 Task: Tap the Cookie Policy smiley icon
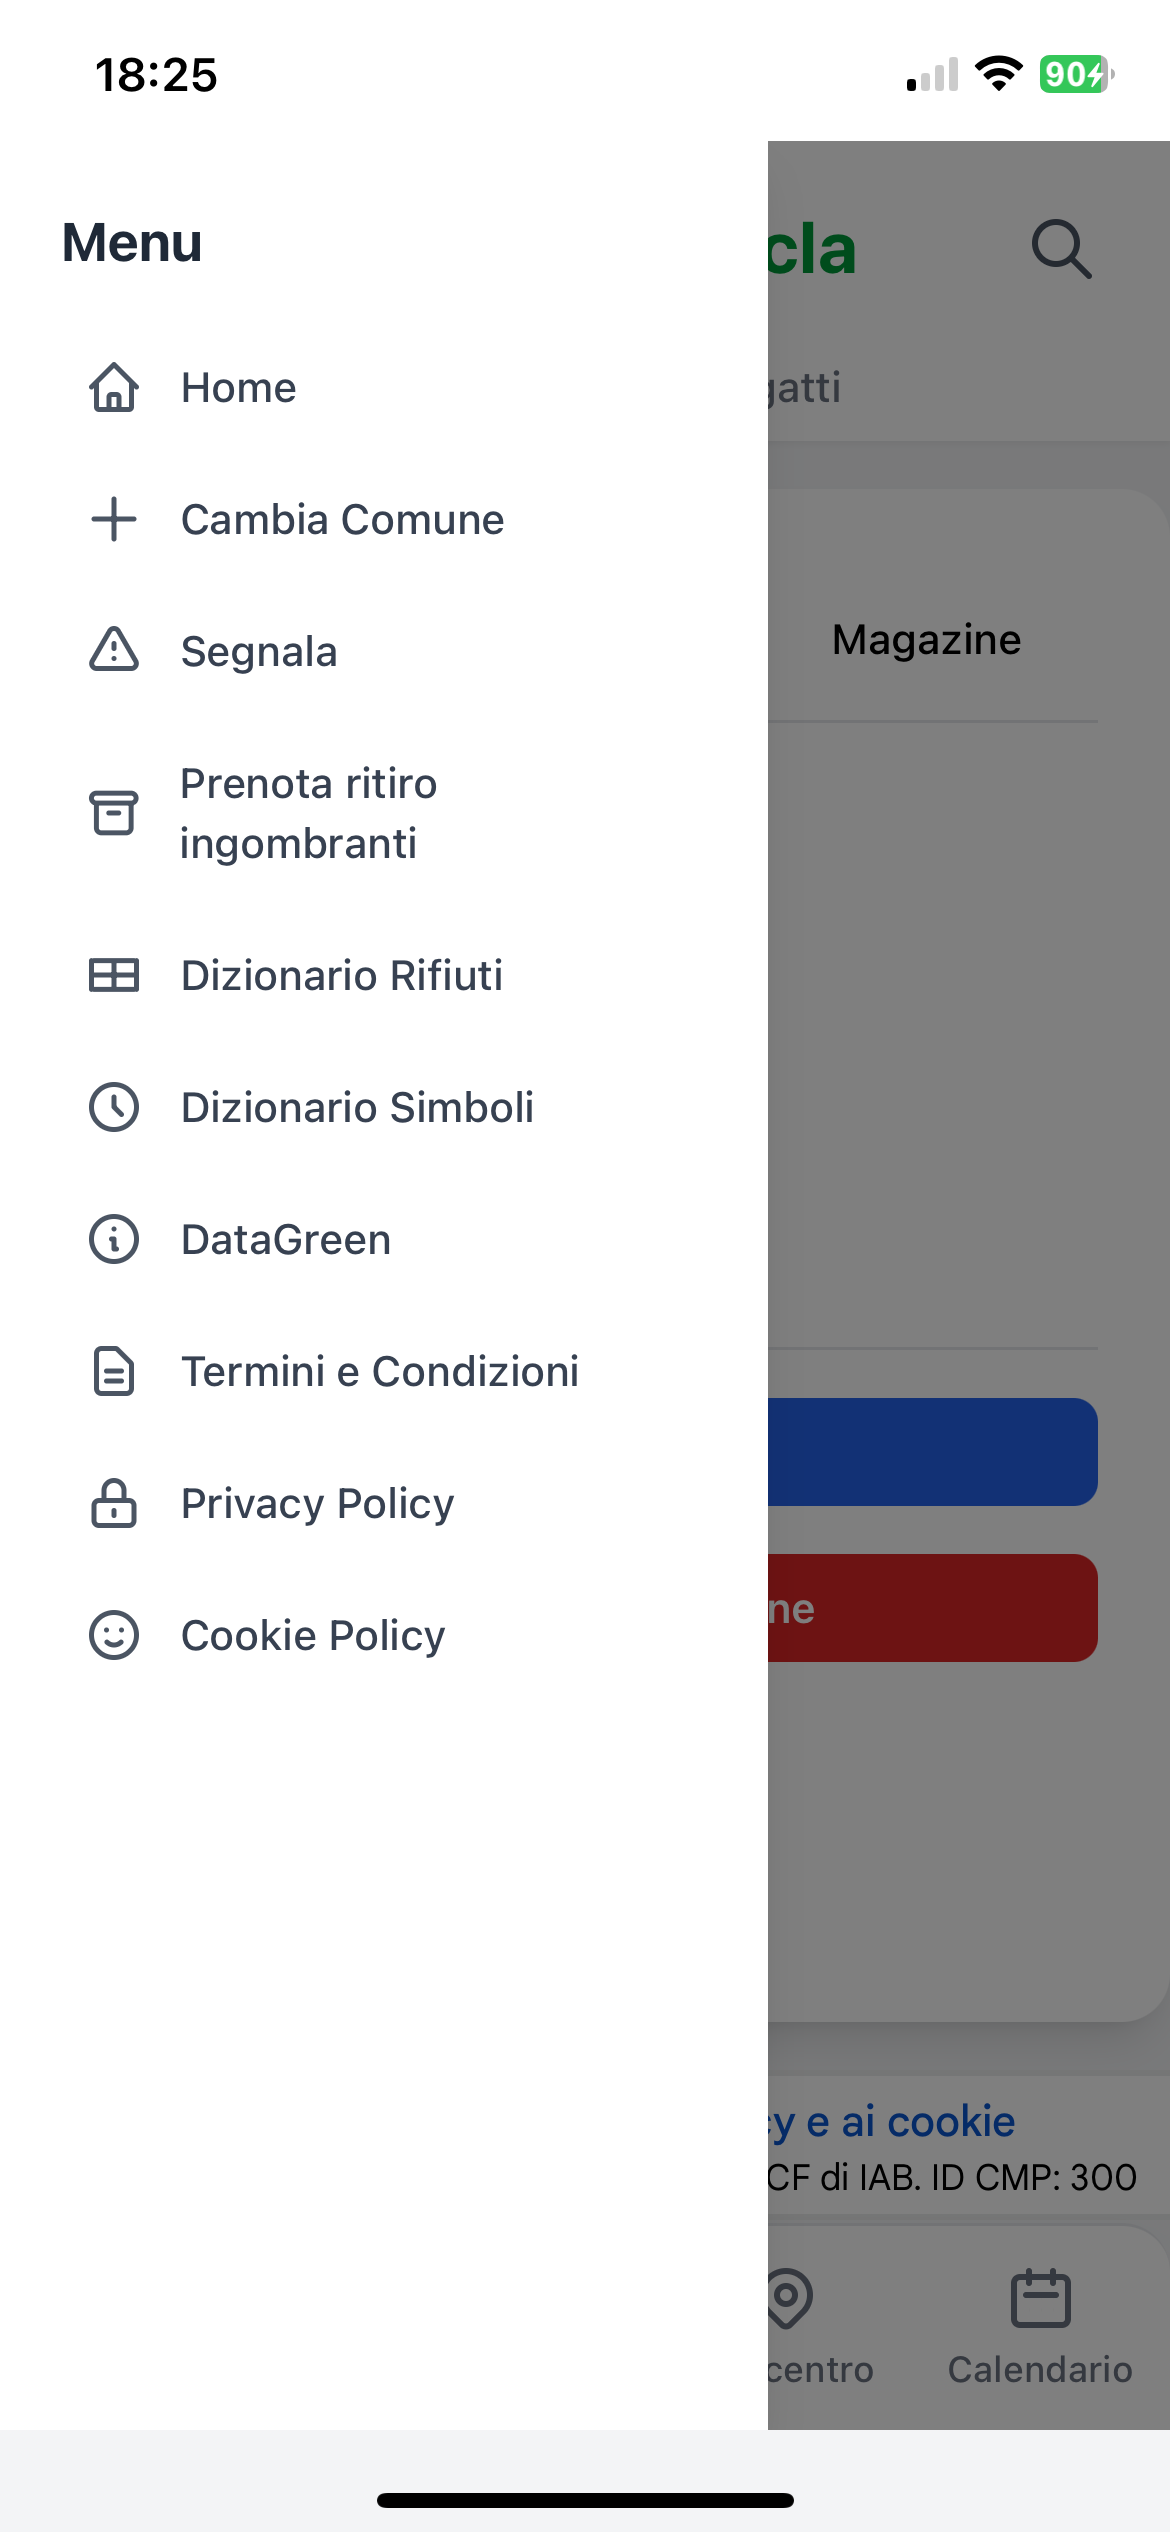114,1635
